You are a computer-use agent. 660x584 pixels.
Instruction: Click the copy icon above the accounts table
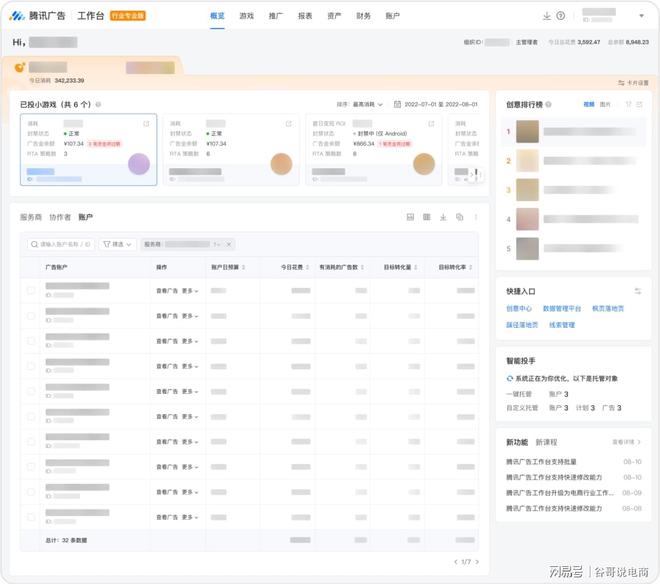pos(459,217)
